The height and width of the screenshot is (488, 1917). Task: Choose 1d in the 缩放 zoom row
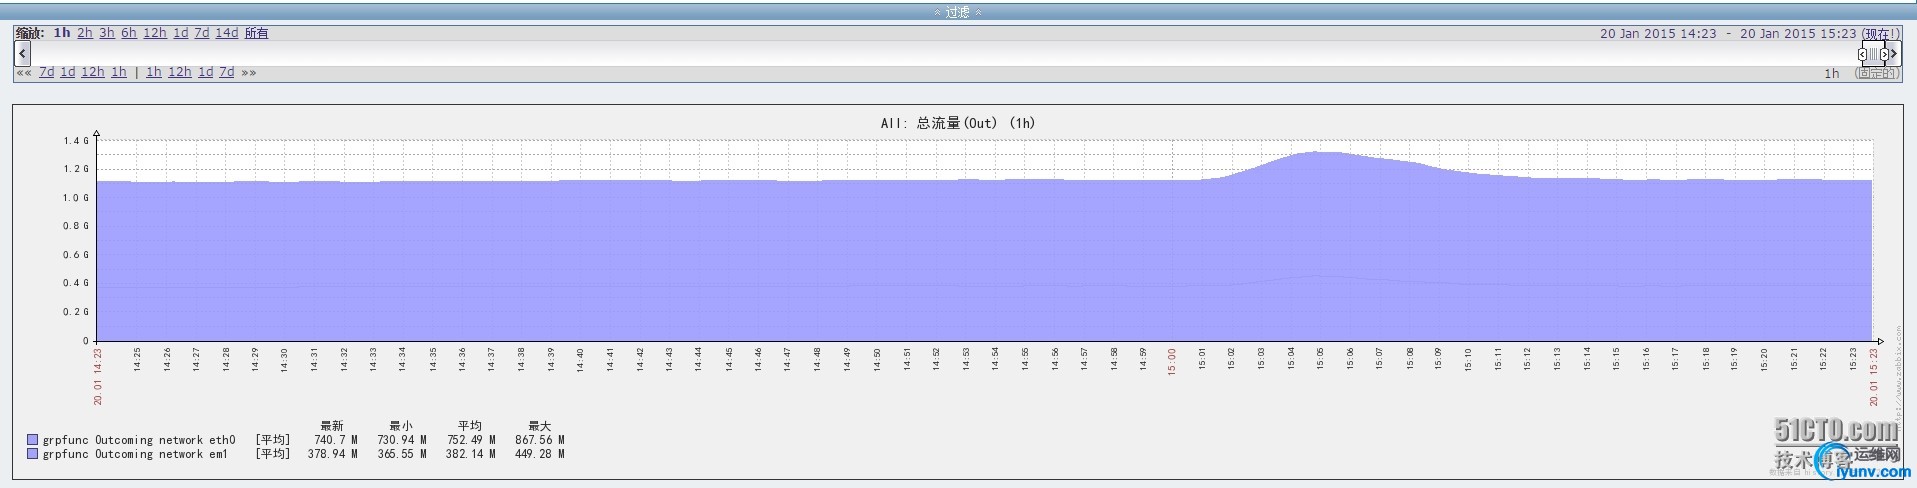(181, 33)
